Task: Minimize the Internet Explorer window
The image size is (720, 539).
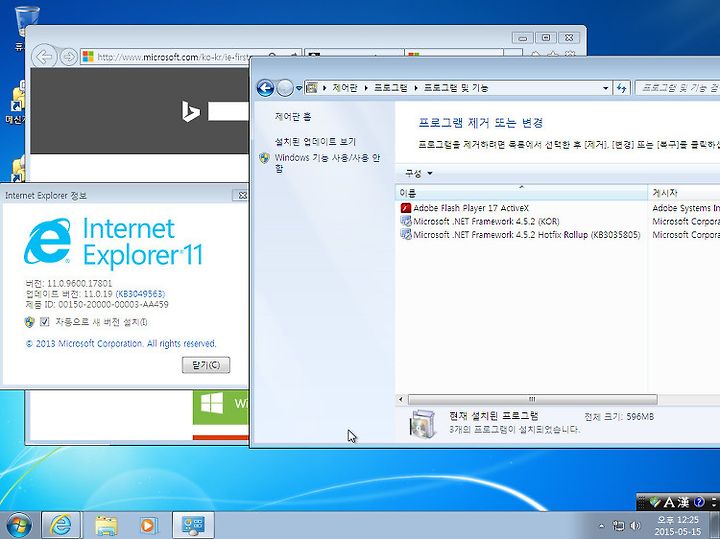Action: pos(523,38)
